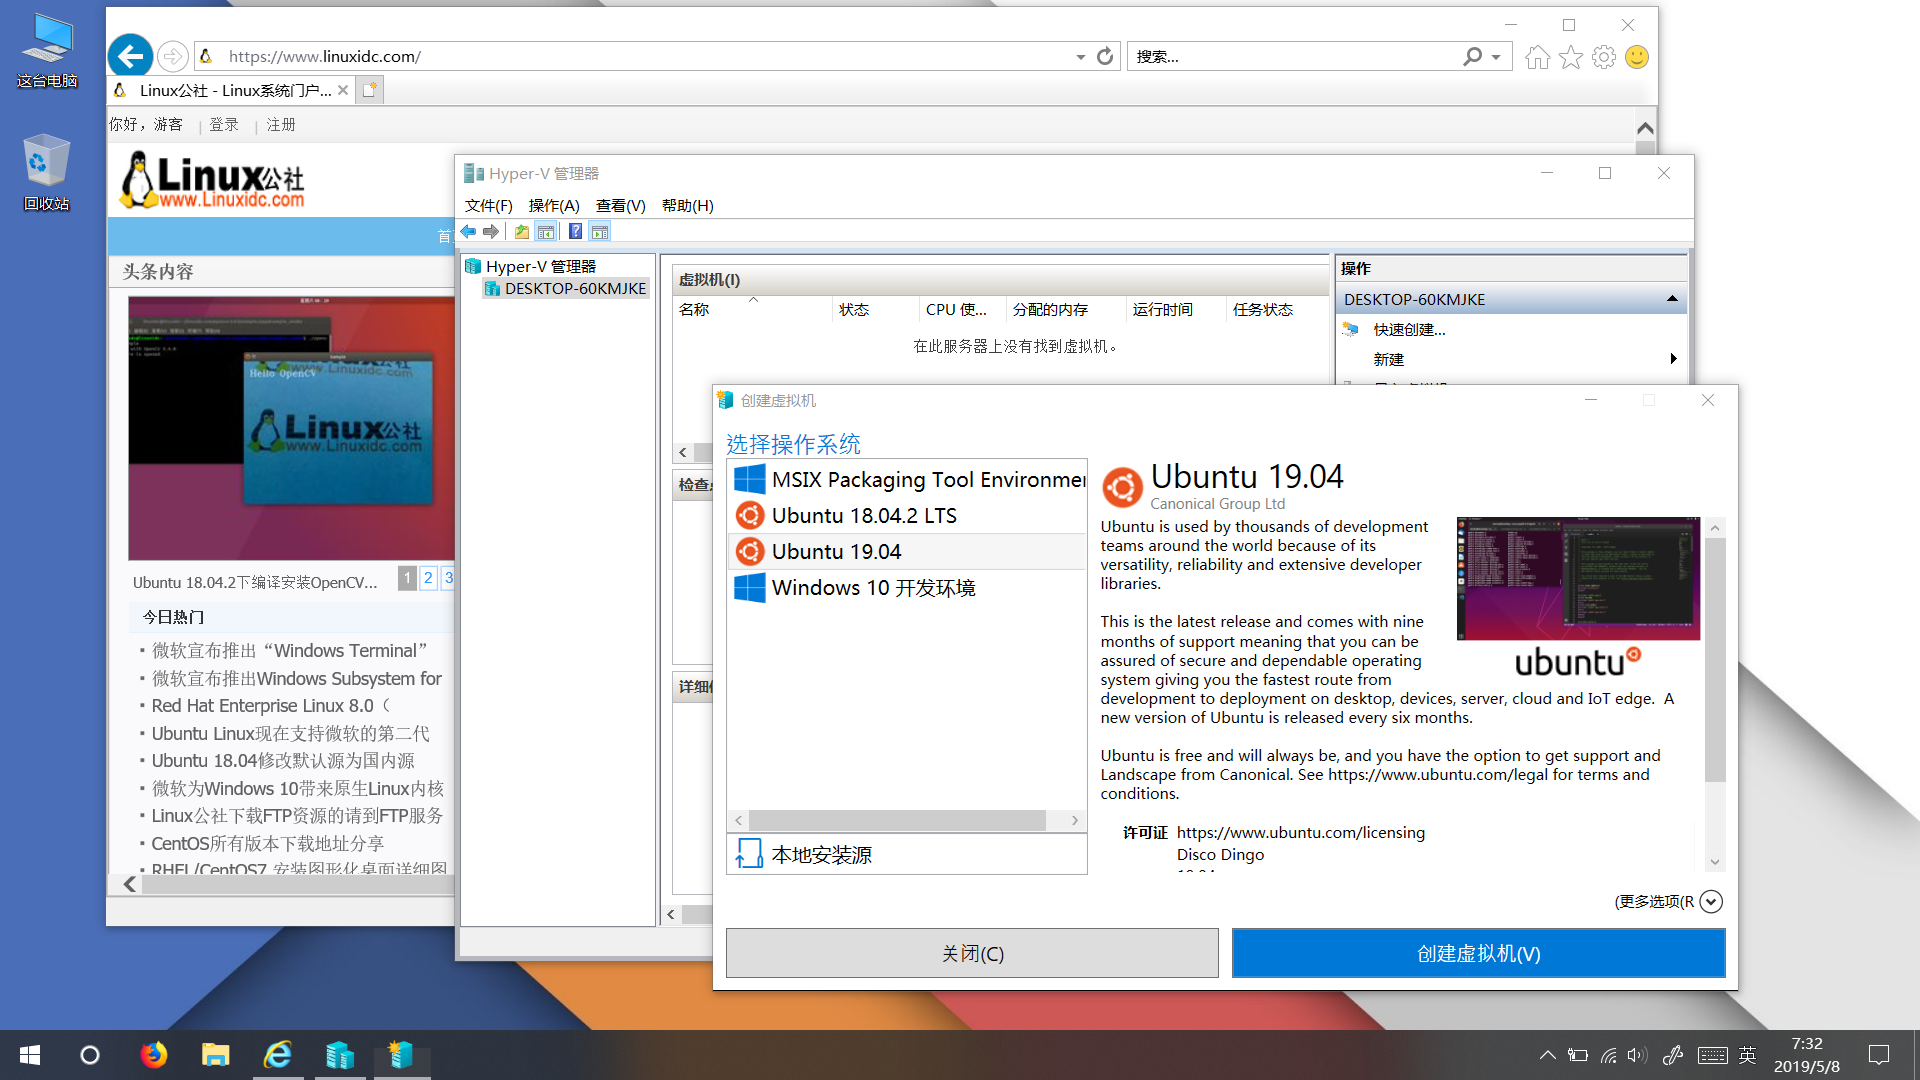Select Windows 10 开发环境 option
This screenshot has height=1080, width=1920.
pyautogui.click(x=874, y=587)
